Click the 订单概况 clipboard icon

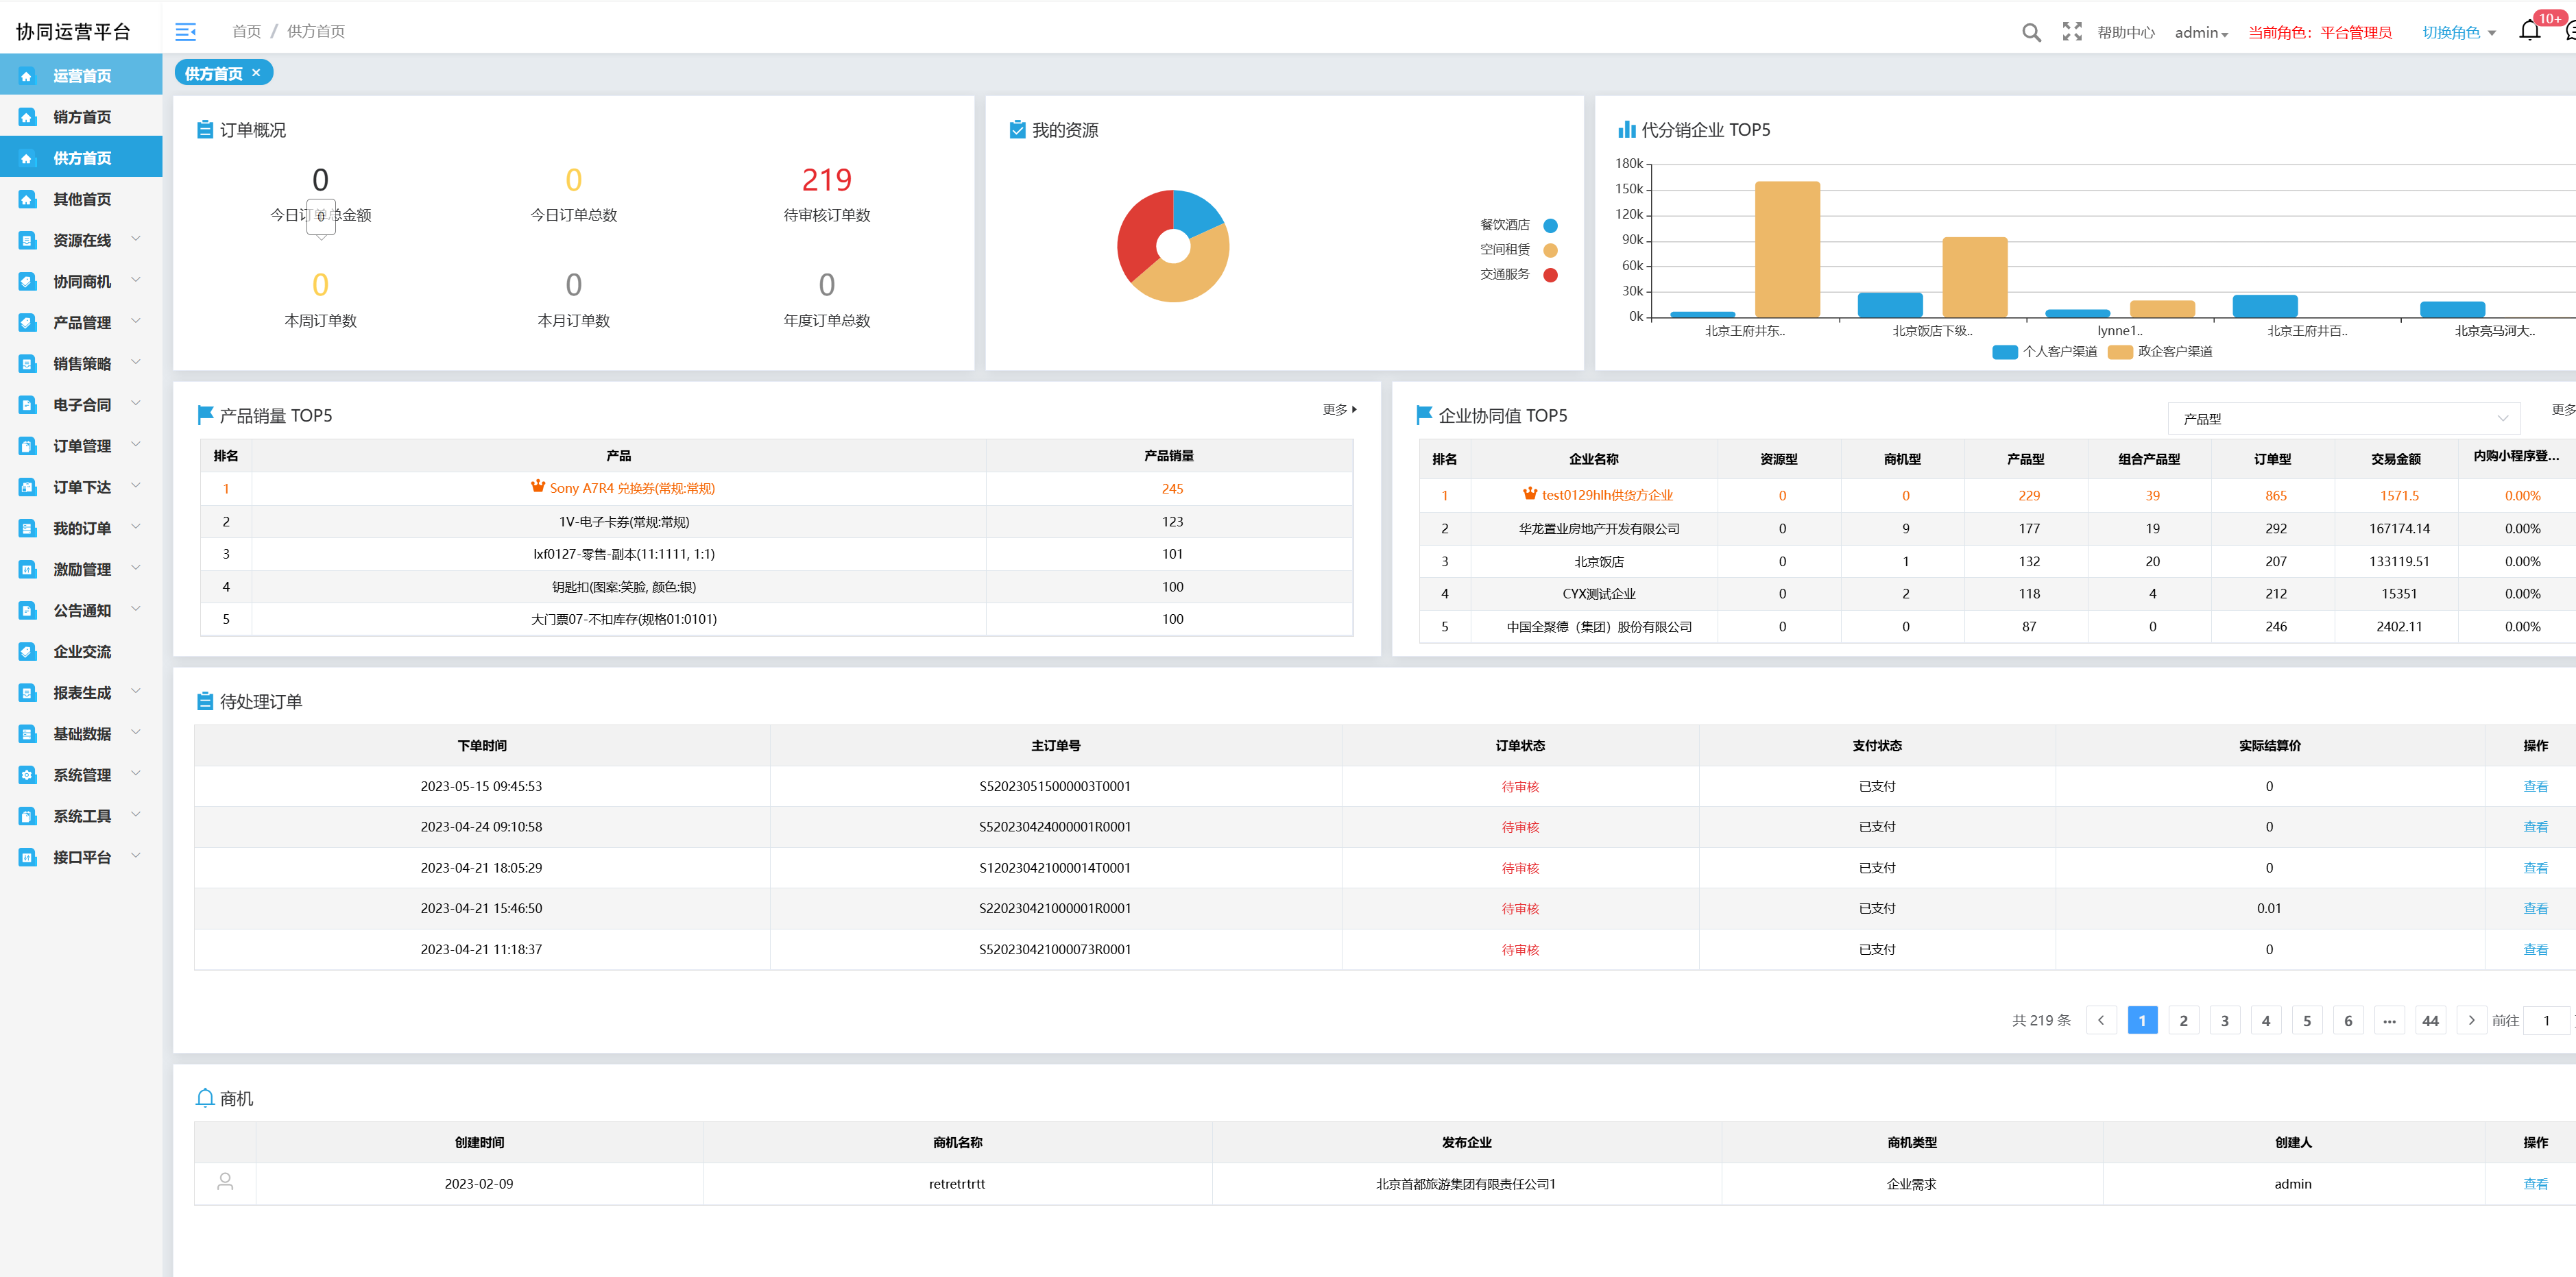(x=204, y=130)
